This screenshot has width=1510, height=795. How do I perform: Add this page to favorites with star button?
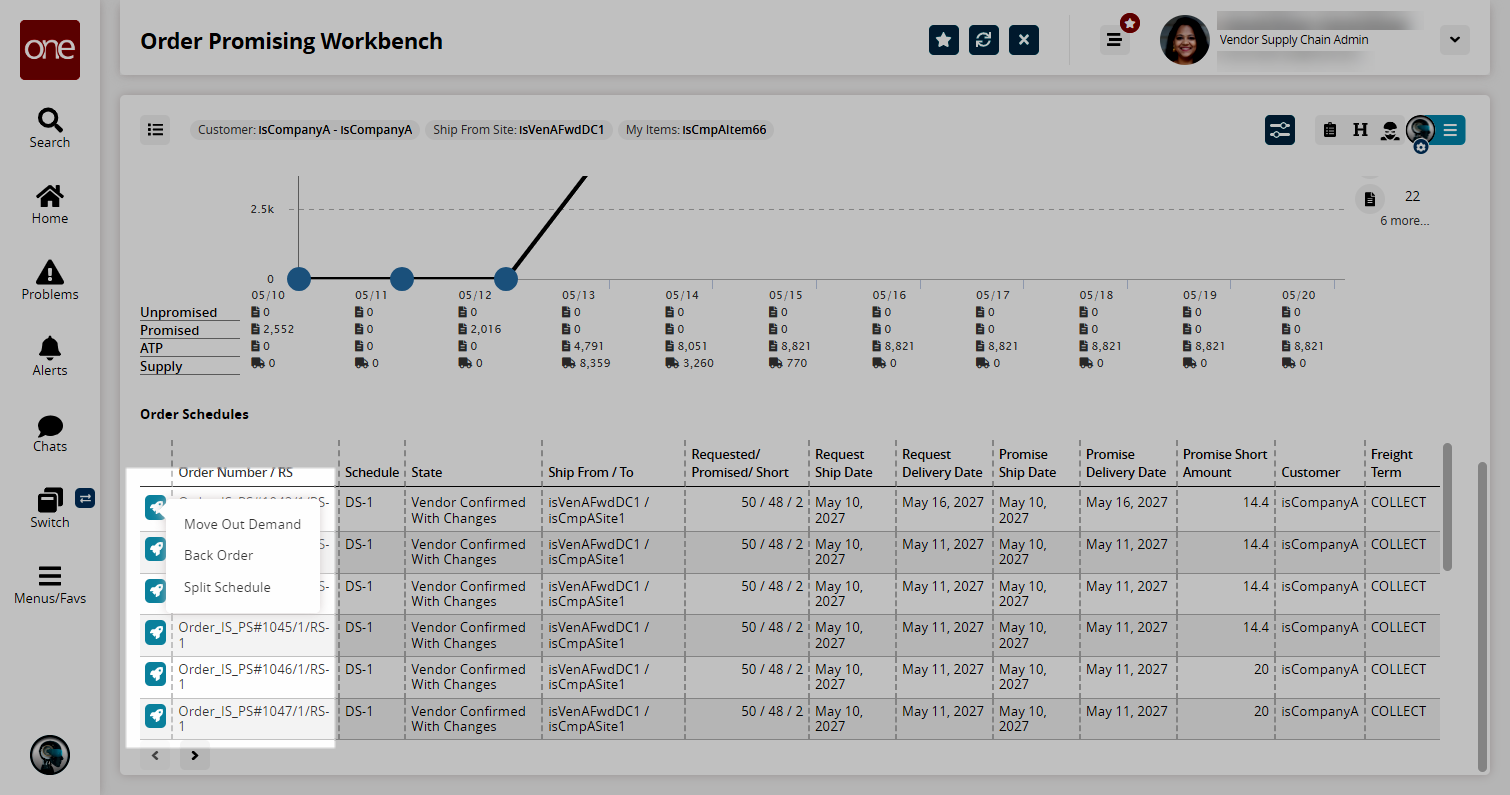tap(944, 40)
